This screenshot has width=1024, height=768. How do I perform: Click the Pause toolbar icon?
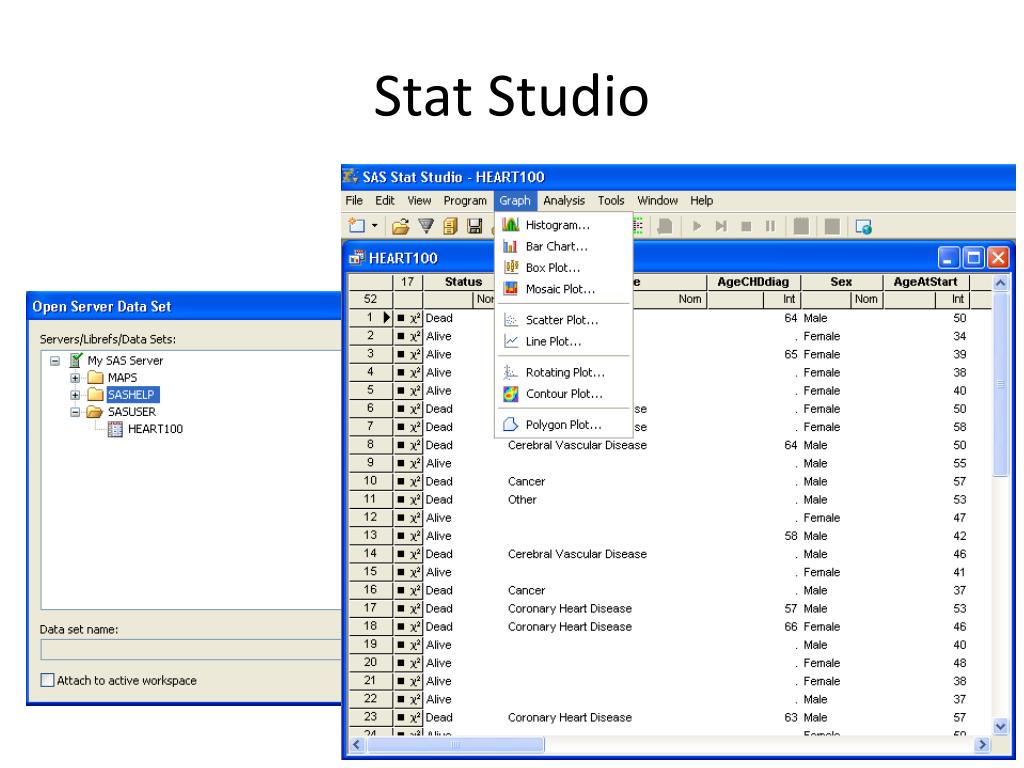click(770, 226)
